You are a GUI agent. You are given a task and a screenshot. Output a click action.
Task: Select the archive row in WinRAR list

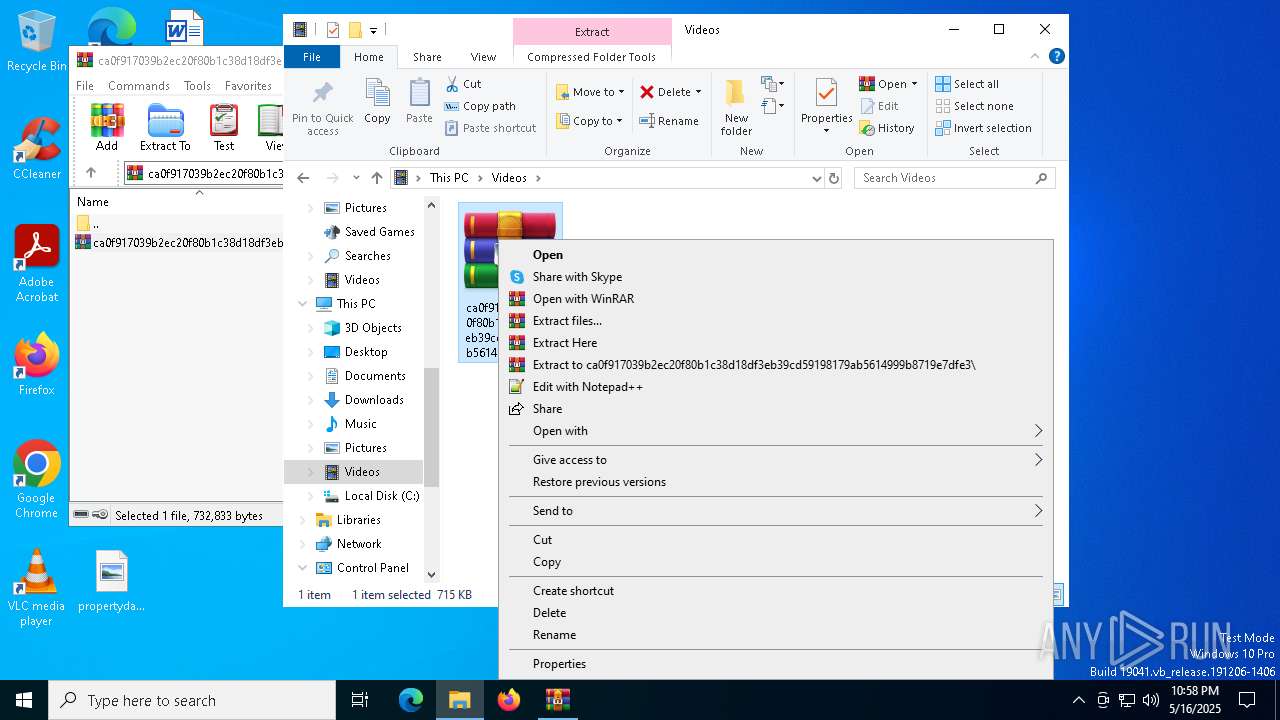[x=178, y=242]
